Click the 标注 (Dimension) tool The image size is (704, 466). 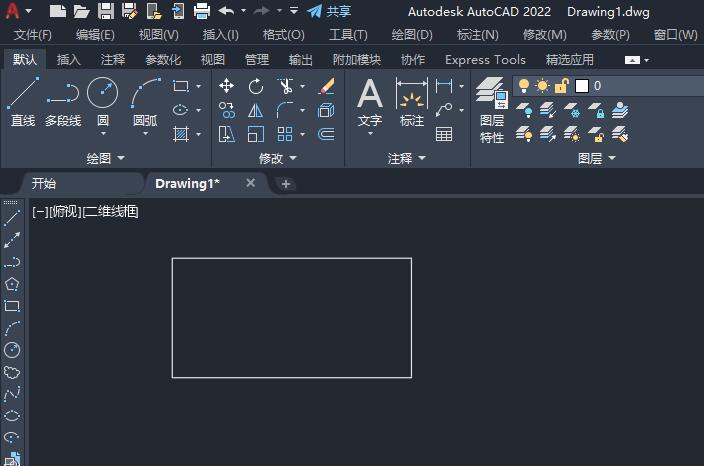click(411, 101)
